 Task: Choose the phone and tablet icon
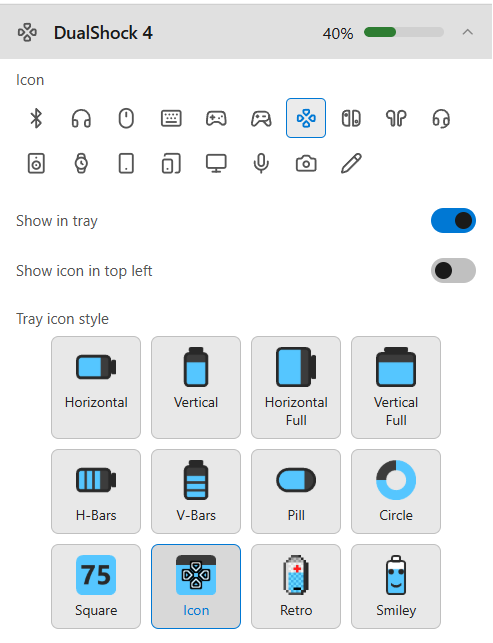click(x=171, y=164)
